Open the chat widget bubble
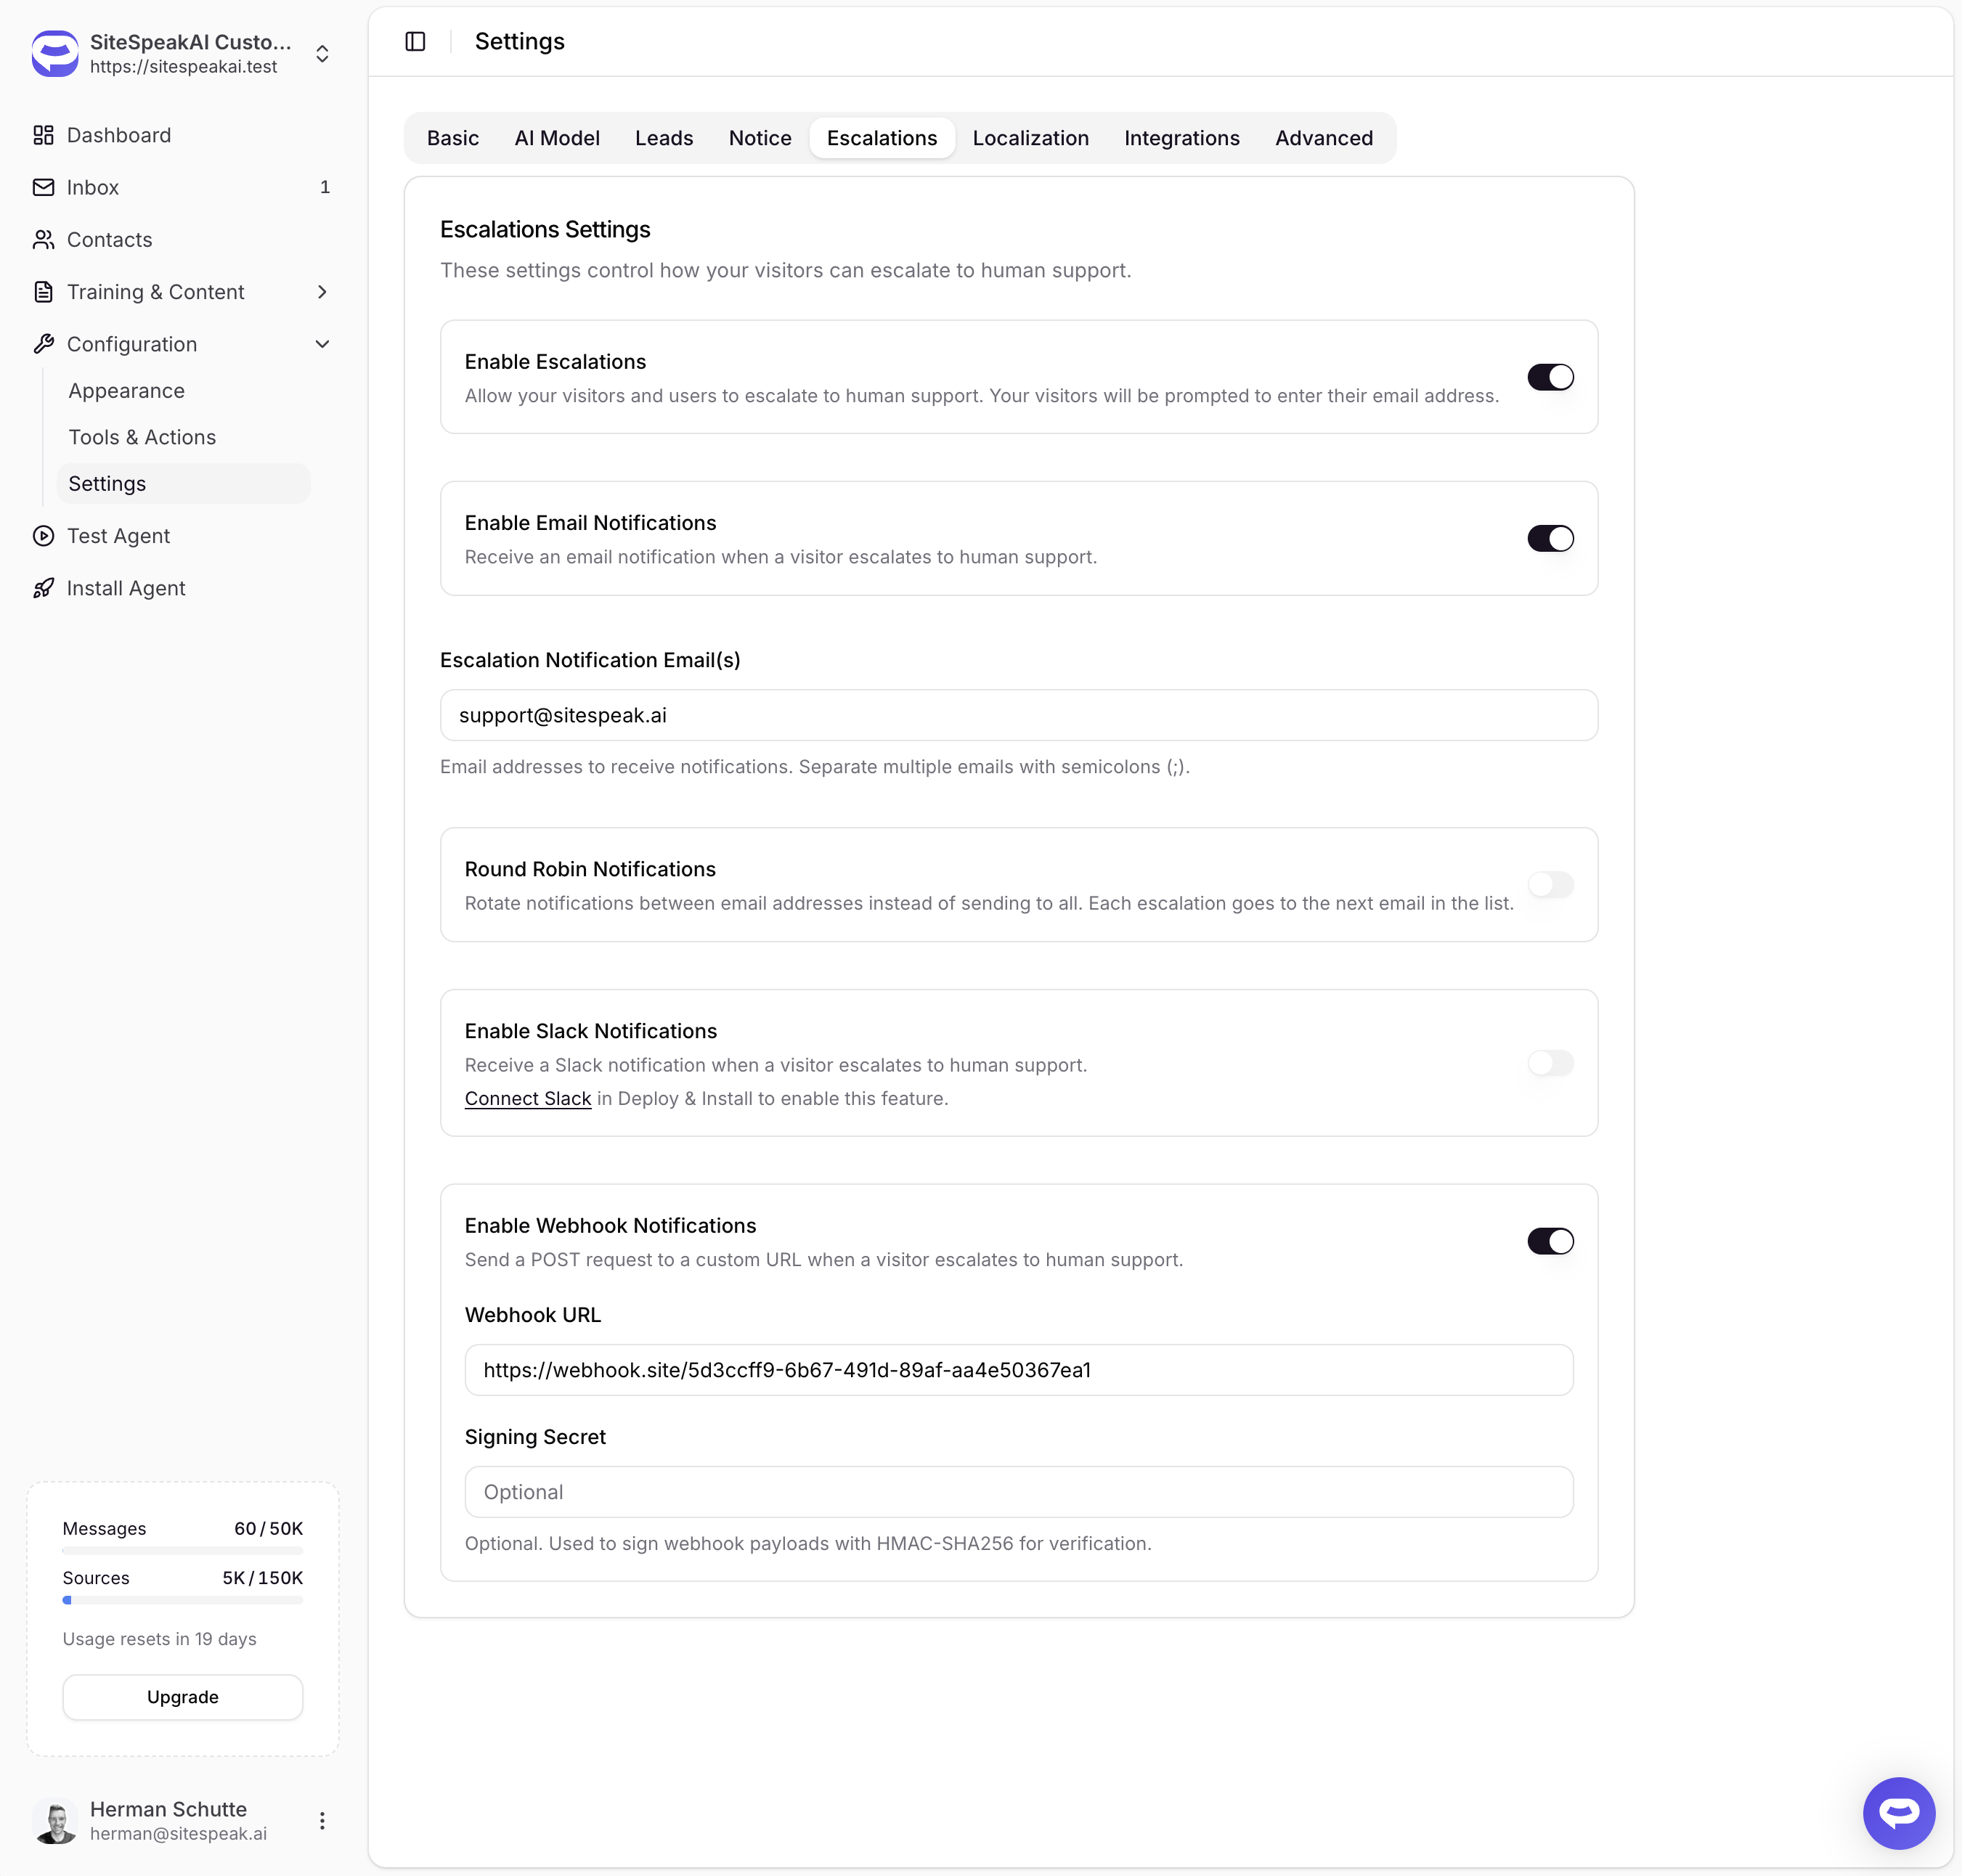1962x1876 pixels. tap(1898, 1812)
